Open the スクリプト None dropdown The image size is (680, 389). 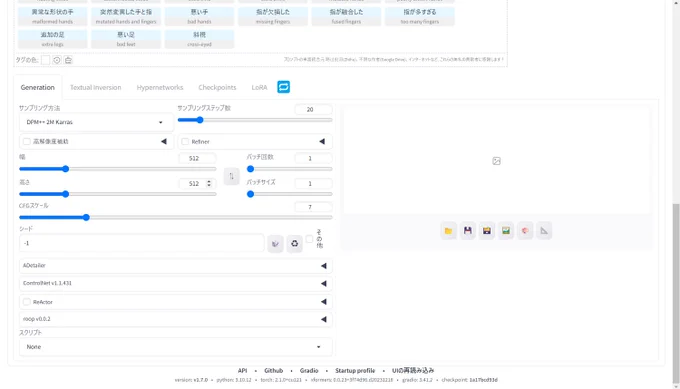[x=176, y=347]
